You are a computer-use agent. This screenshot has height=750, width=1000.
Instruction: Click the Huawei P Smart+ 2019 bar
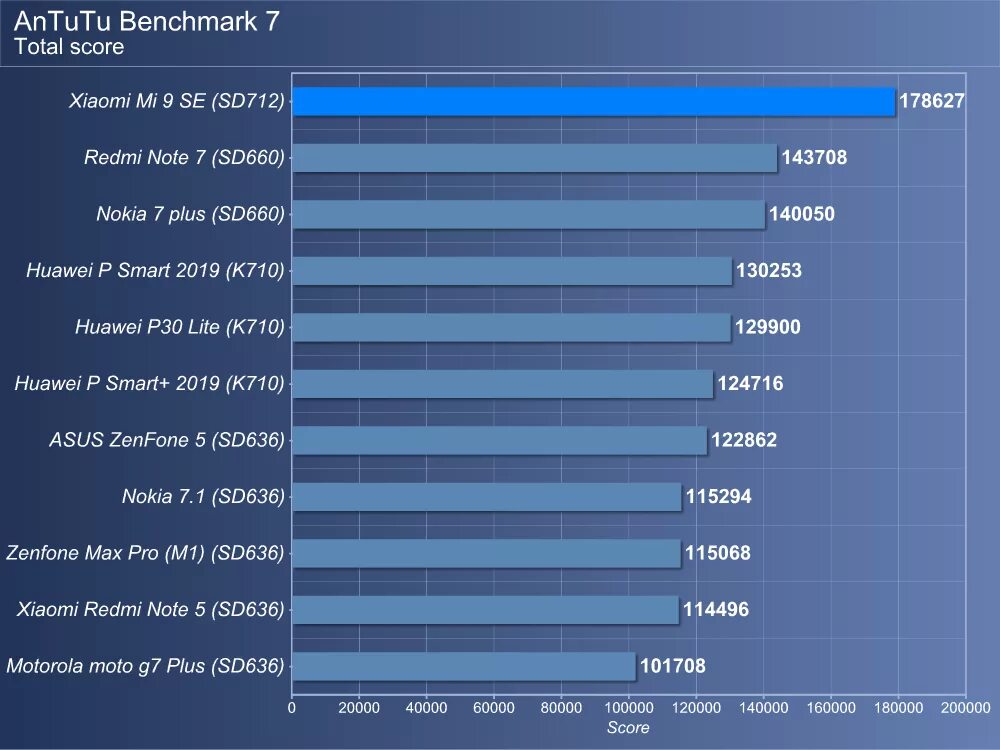(x=503, y=384)
